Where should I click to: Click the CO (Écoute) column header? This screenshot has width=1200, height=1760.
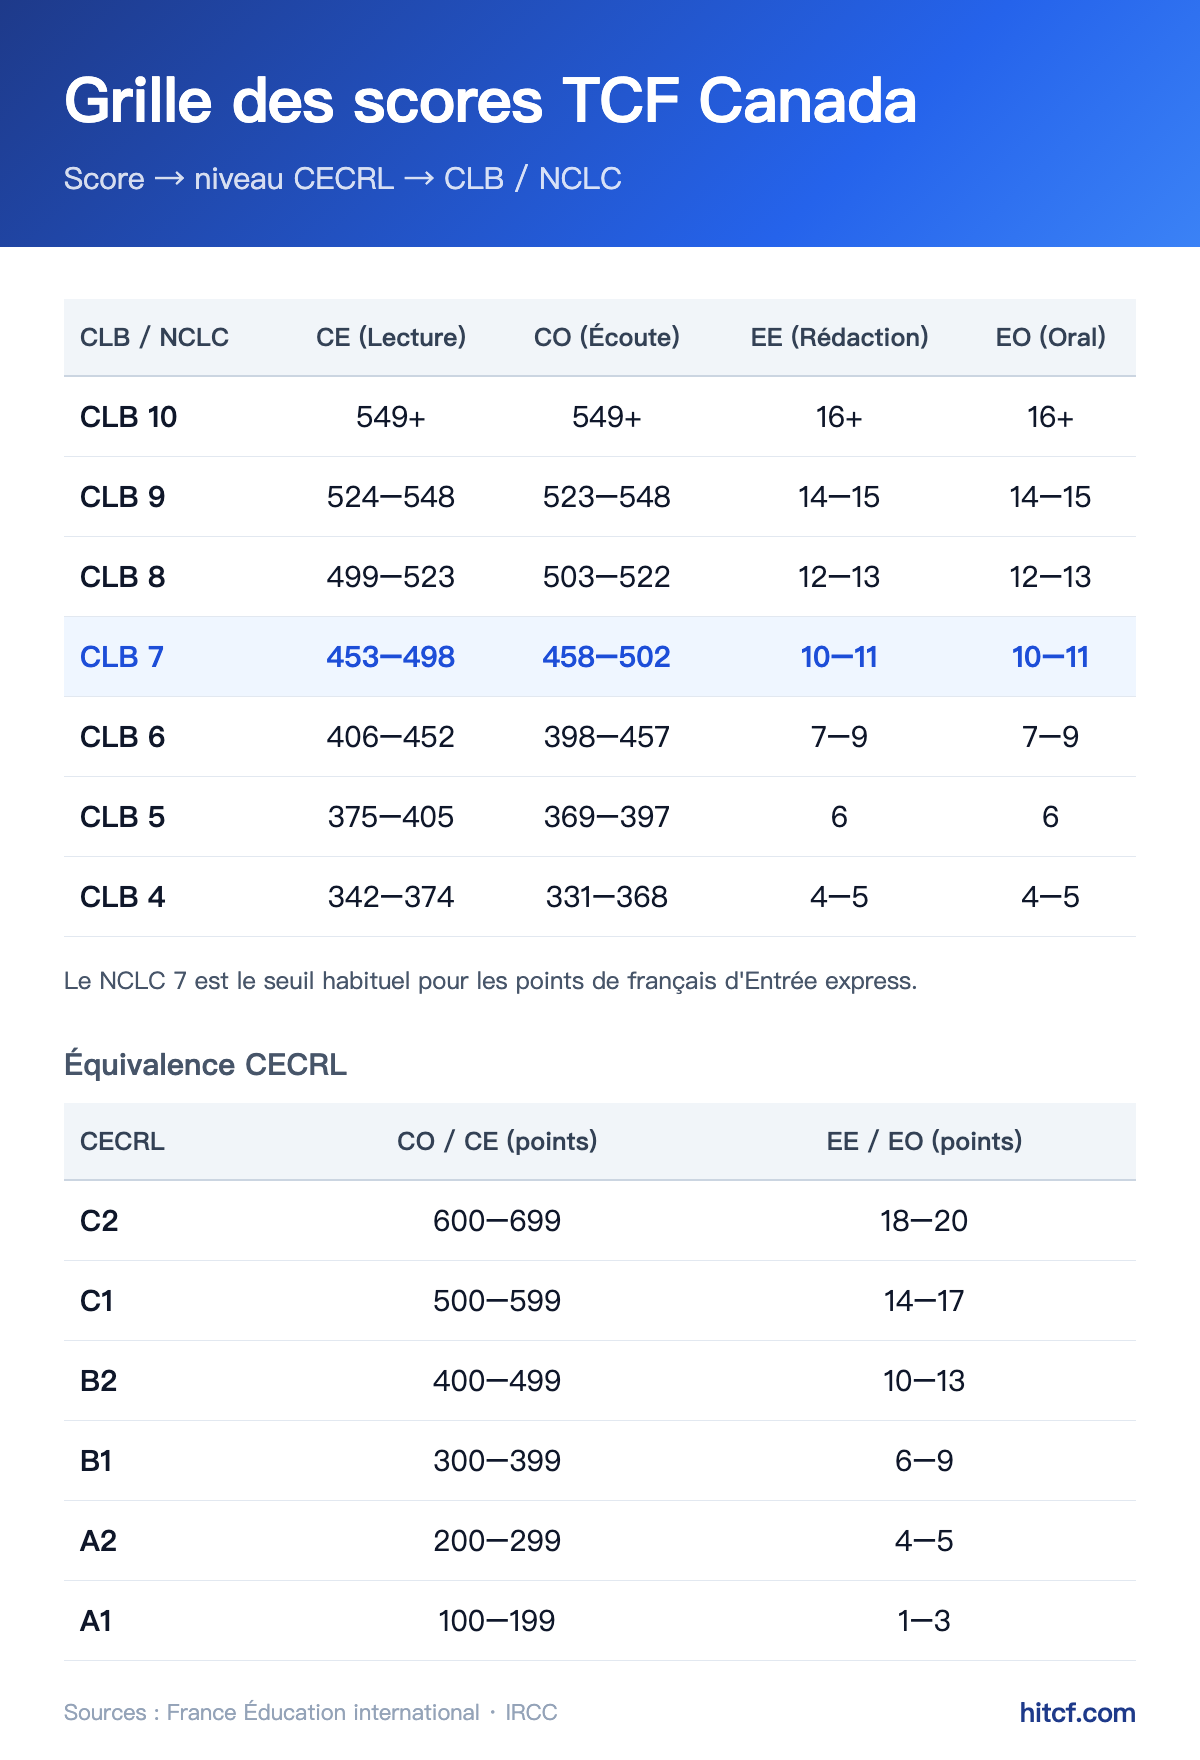[x=607, y=337]
